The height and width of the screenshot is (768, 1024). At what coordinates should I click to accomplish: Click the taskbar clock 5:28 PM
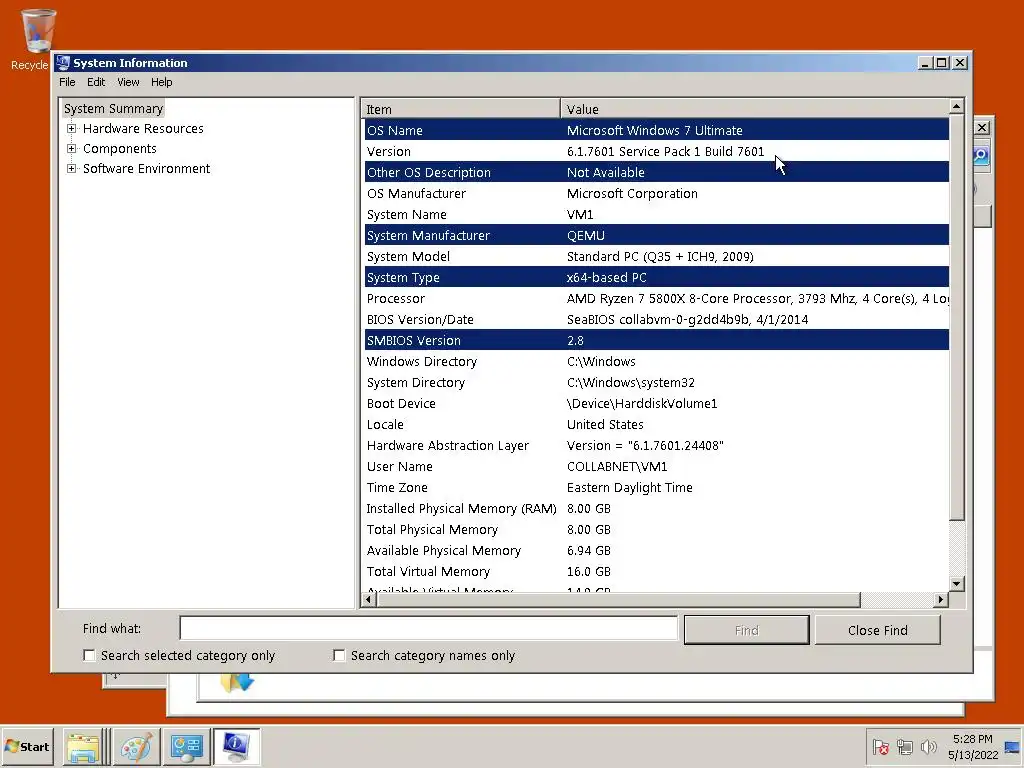click(x=972, y=739)
